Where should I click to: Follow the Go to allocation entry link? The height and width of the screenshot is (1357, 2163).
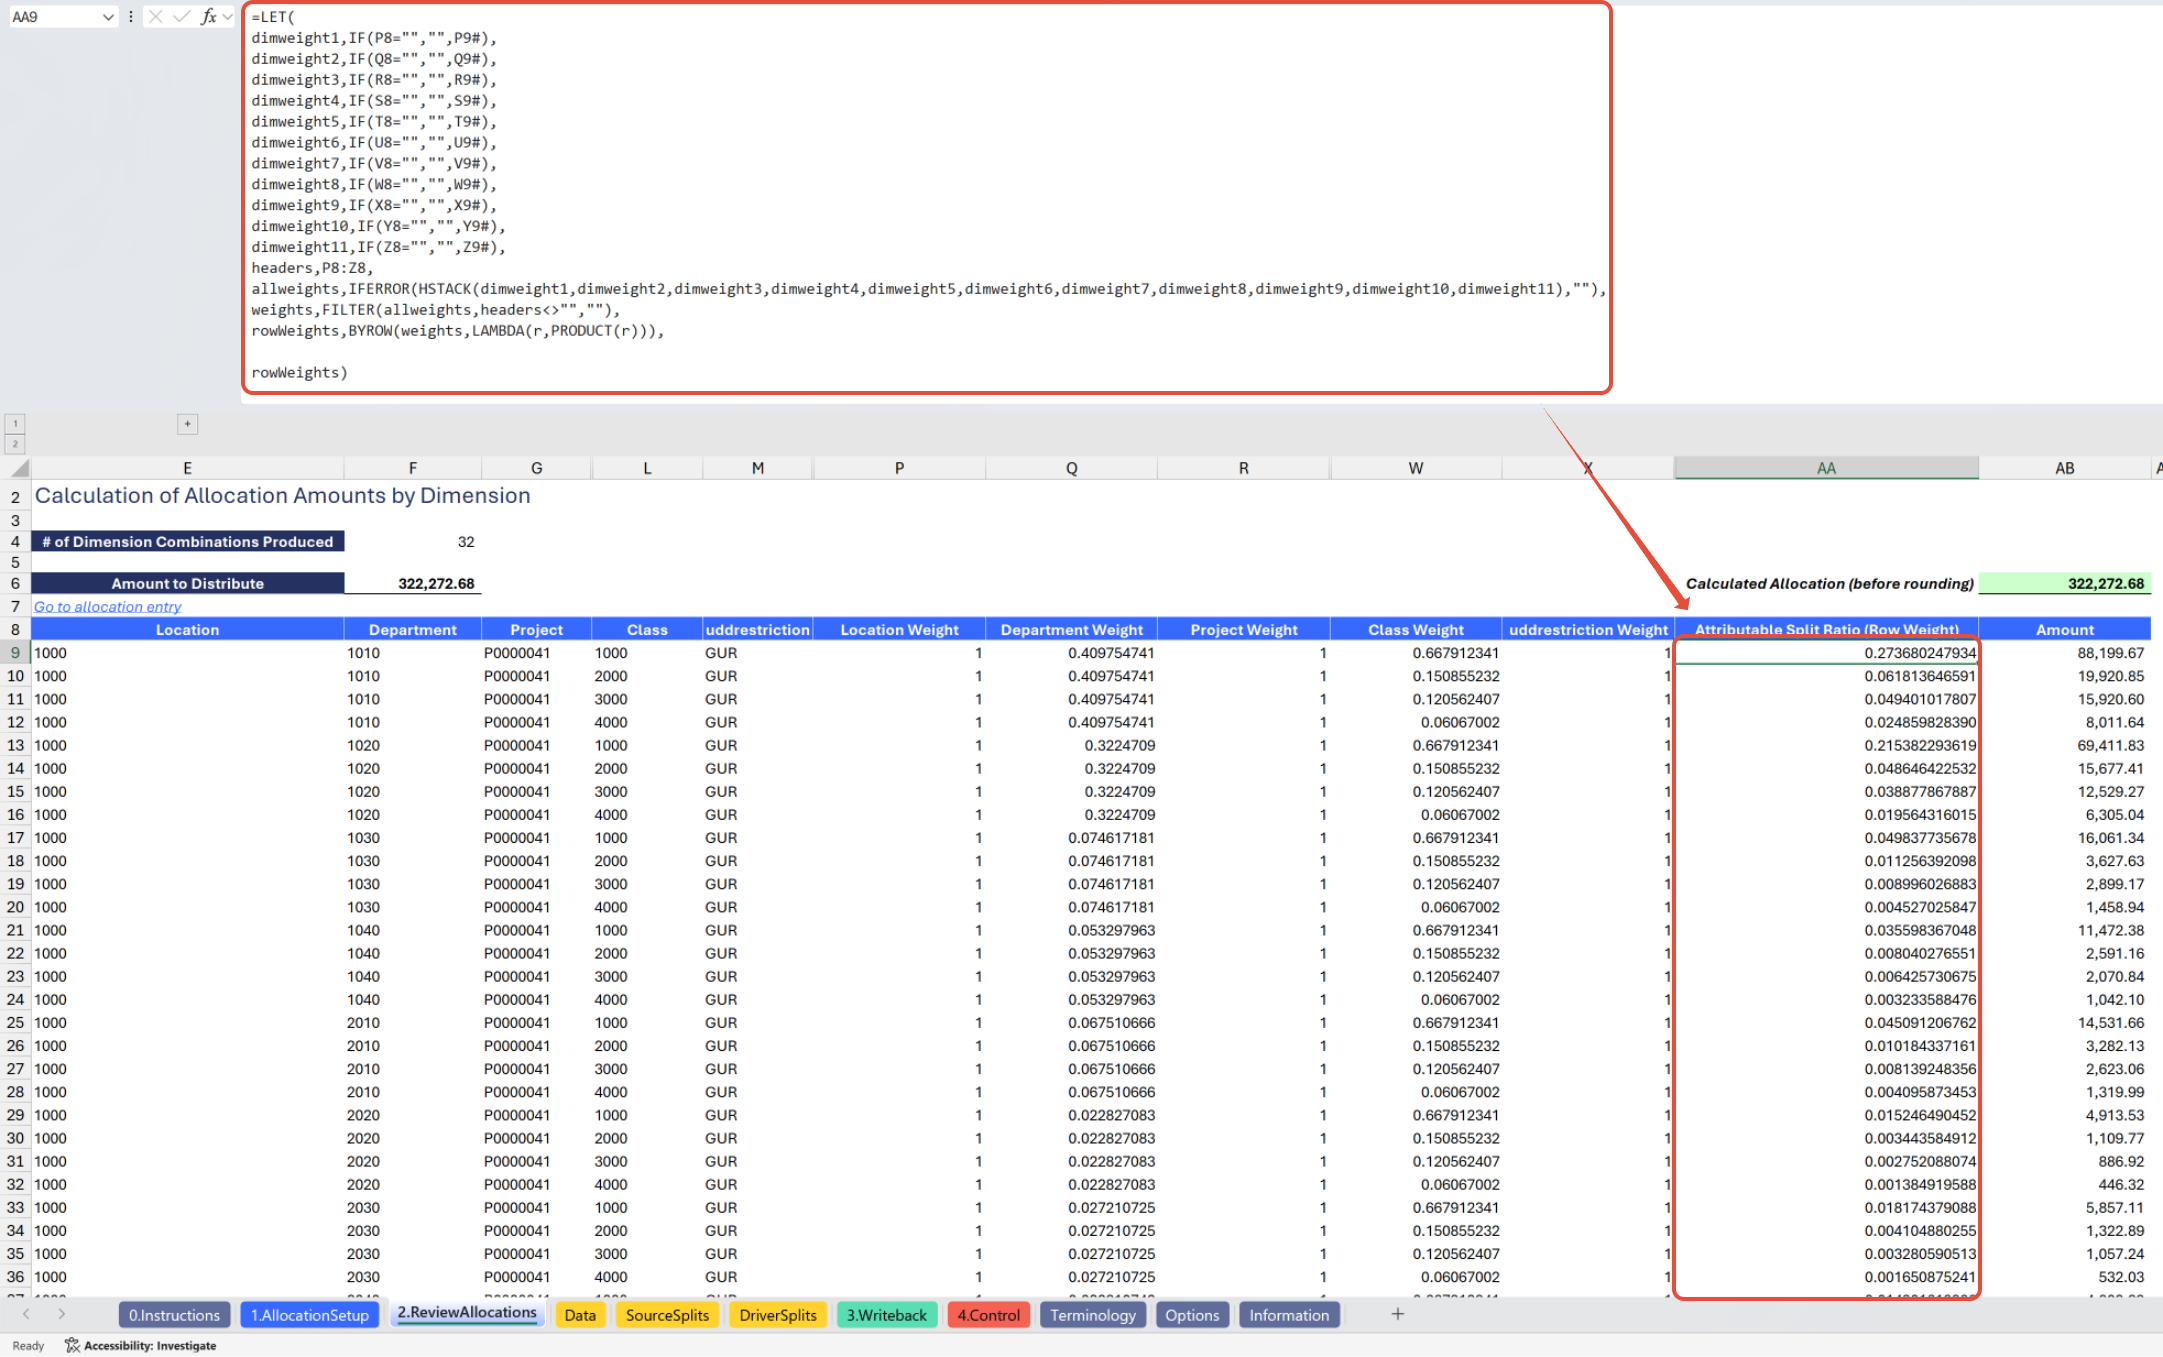[108, 607]
